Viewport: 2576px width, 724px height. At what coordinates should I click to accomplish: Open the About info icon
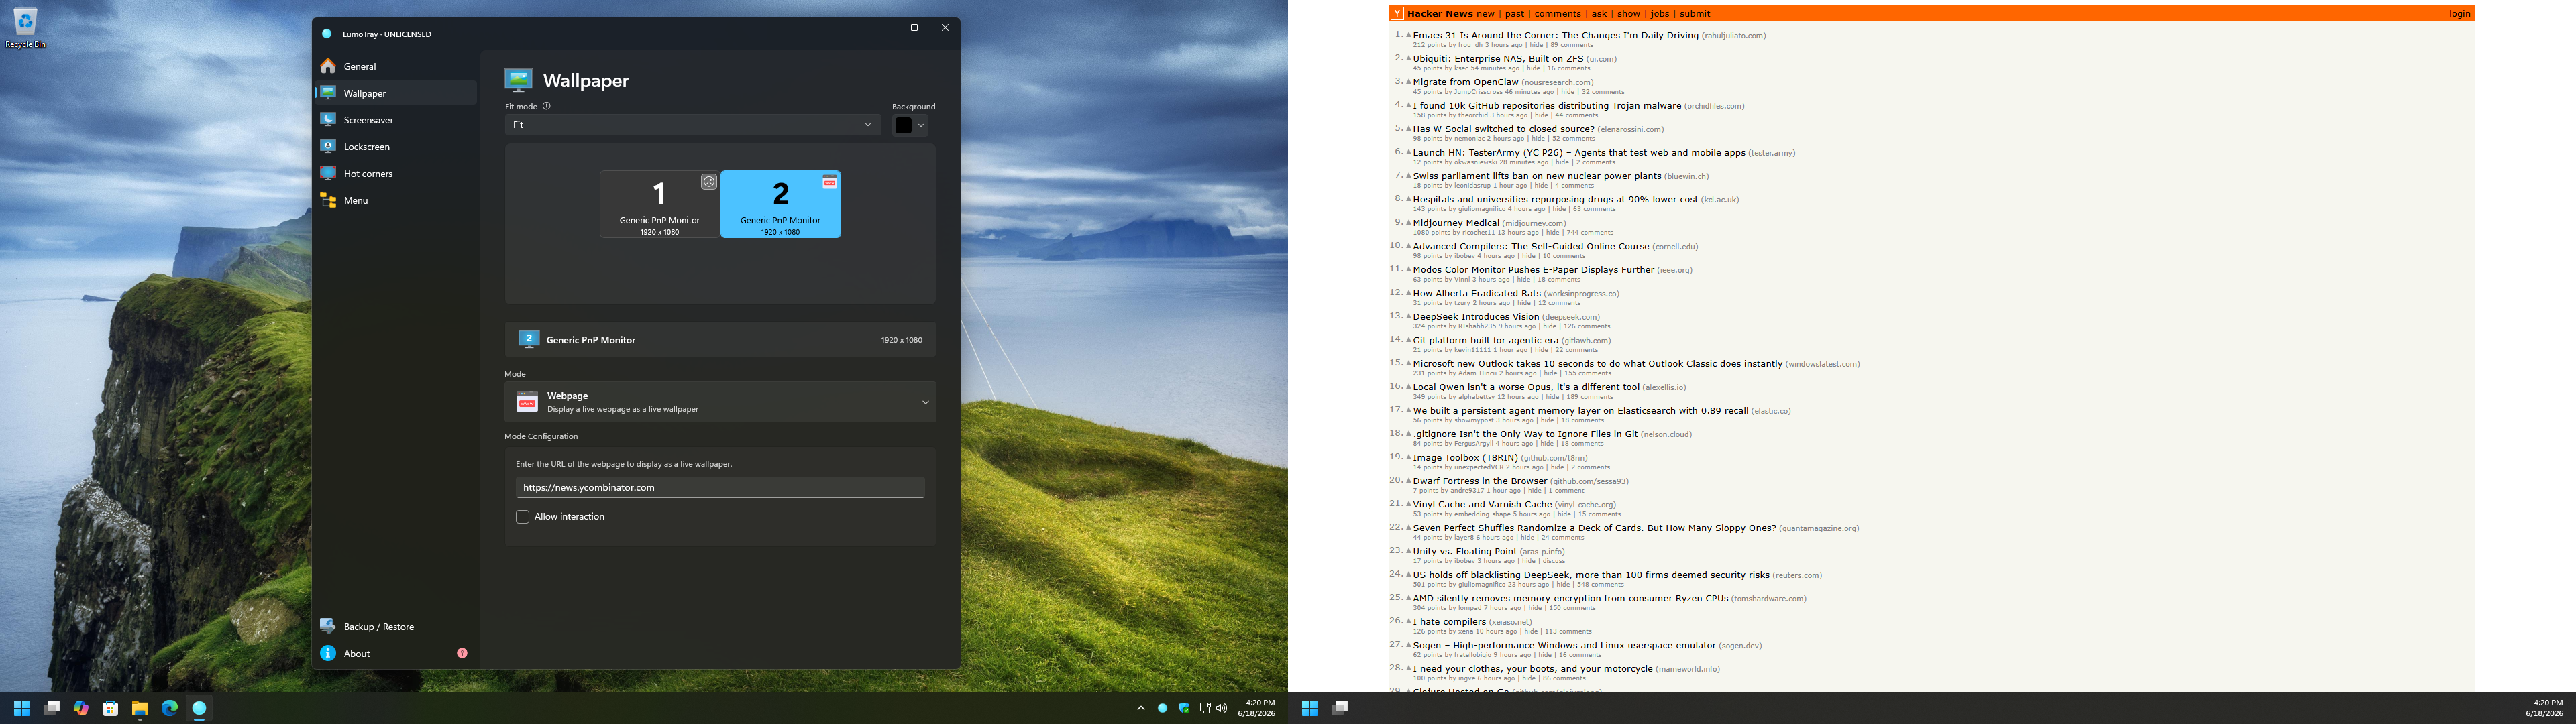(328, 654)
